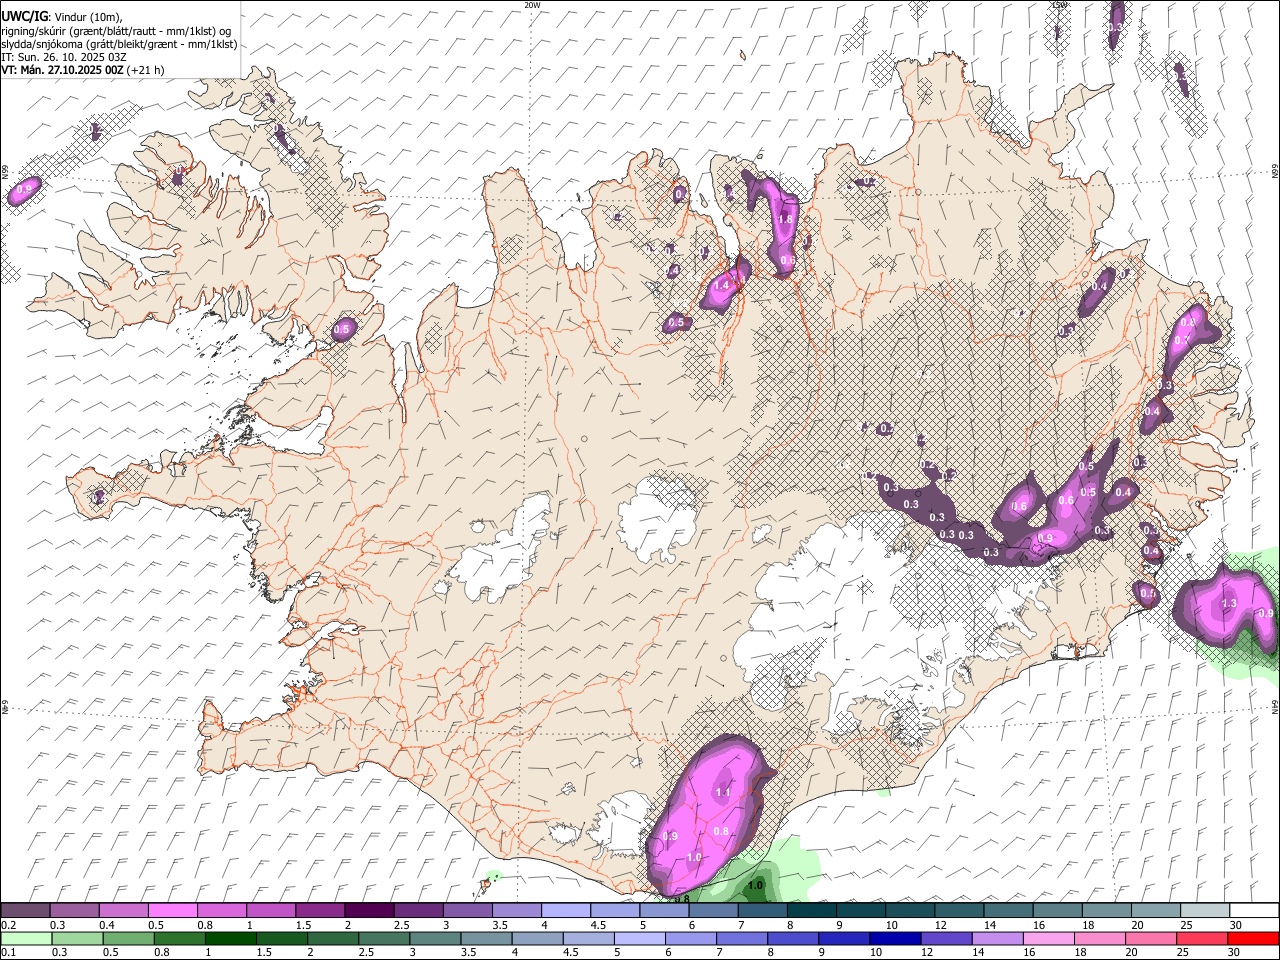Click the 'slydda/snjókoma' snow legend description line
Image resolution: width=1280 pixels, height=960 pixels.
click(119, 44)
